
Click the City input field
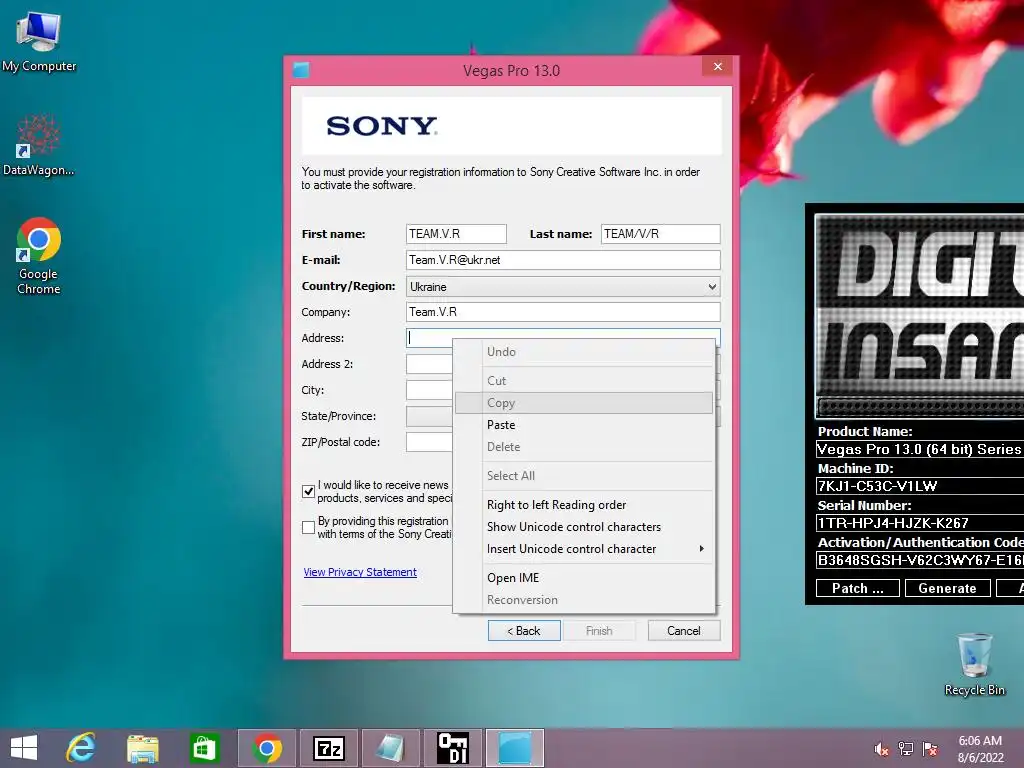click(429, 390)
